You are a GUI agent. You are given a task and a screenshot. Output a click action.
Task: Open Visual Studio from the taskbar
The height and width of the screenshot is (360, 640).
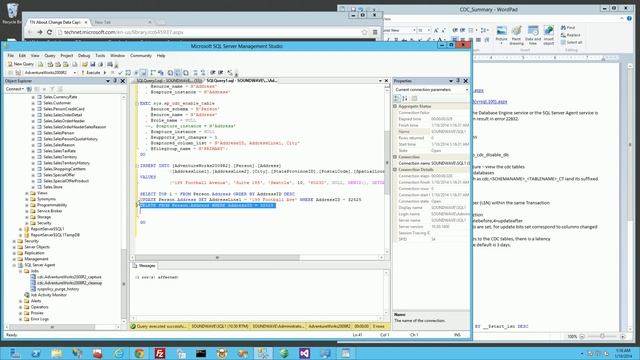pyautogui.click(x=304, y=353)
